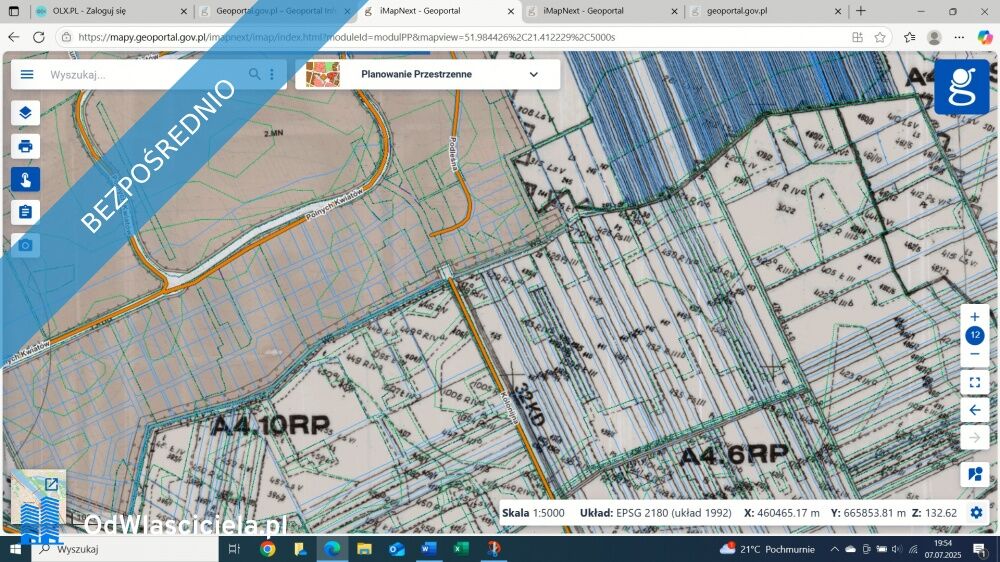Open the clipboard report tool
Image resolution: width=1000 pixels, height=562 pixels.
pos(26,212)
